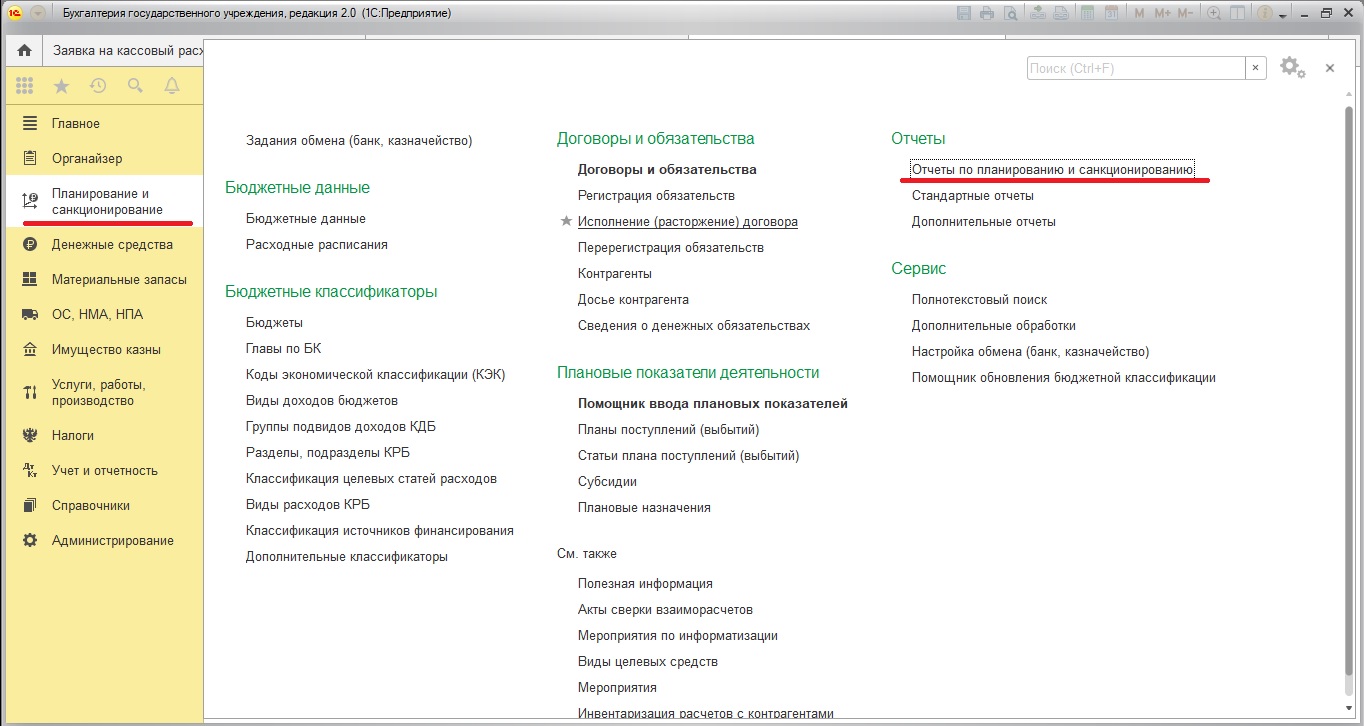Click into the Поиск (Ctrl+F) search field
The width and height of the screenshot is (1364, 726).
1135,68
